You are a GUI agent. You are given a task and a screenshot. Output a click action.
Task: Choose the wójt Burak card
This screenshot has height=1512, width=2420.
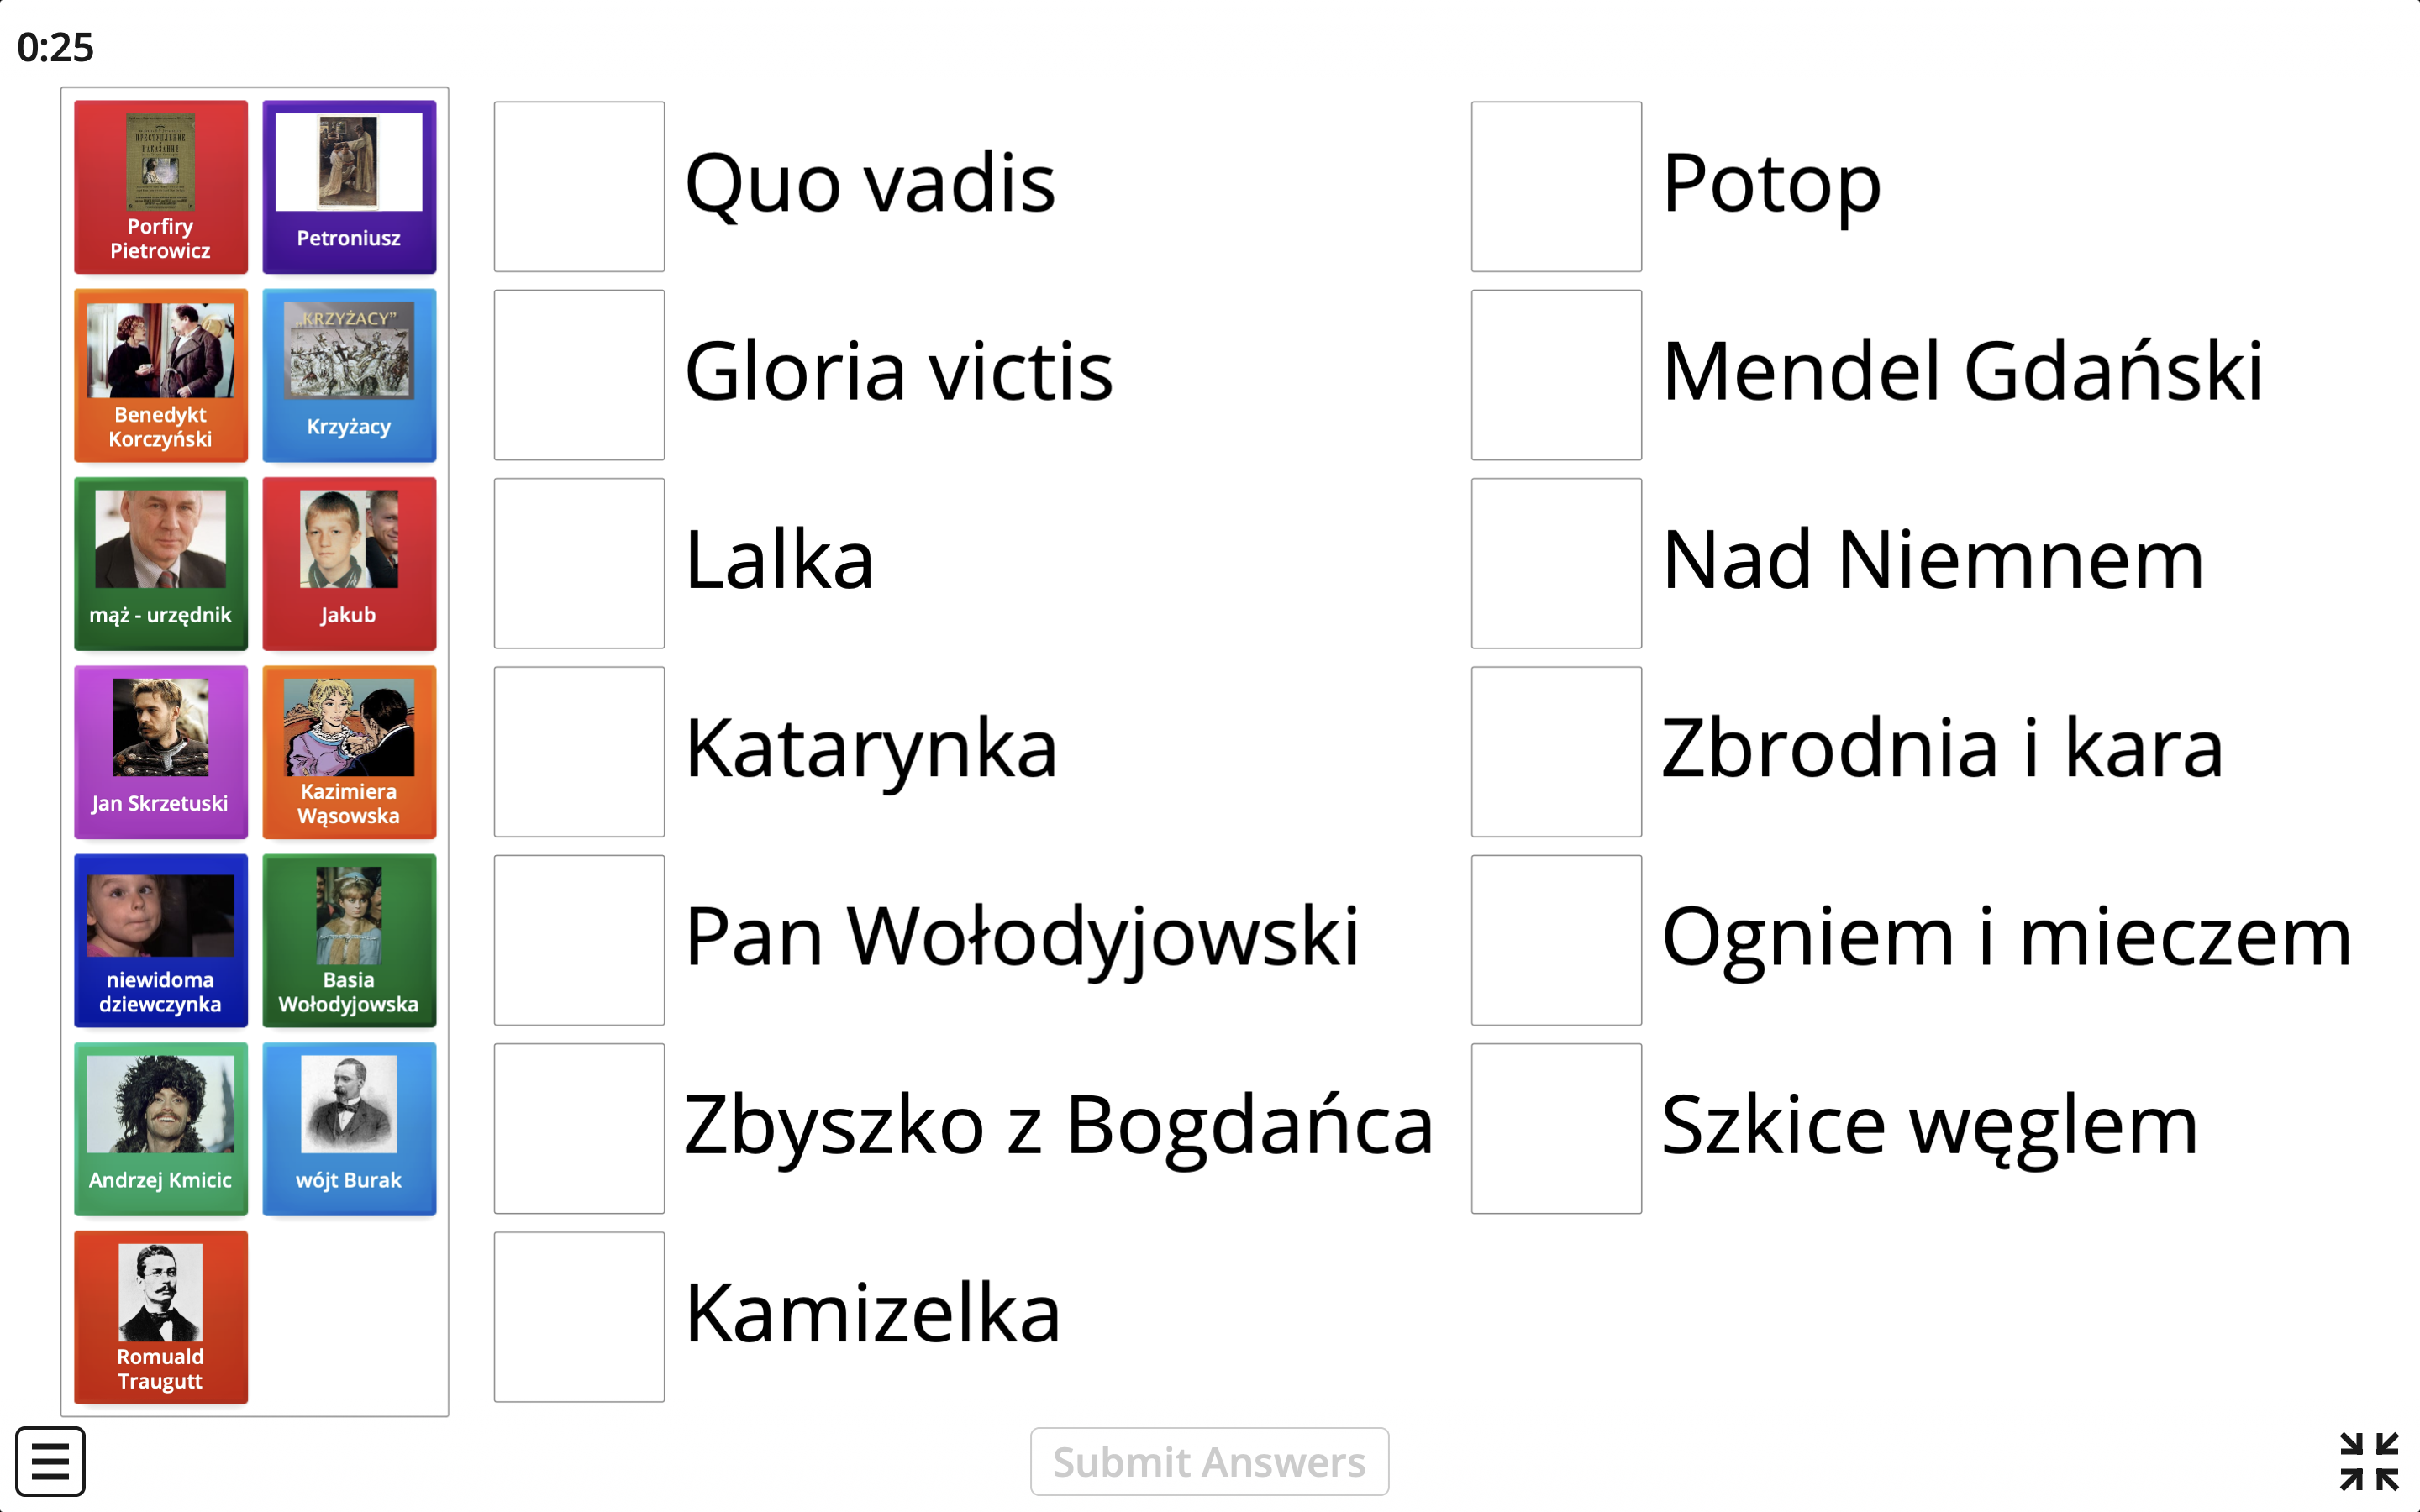349,1129
